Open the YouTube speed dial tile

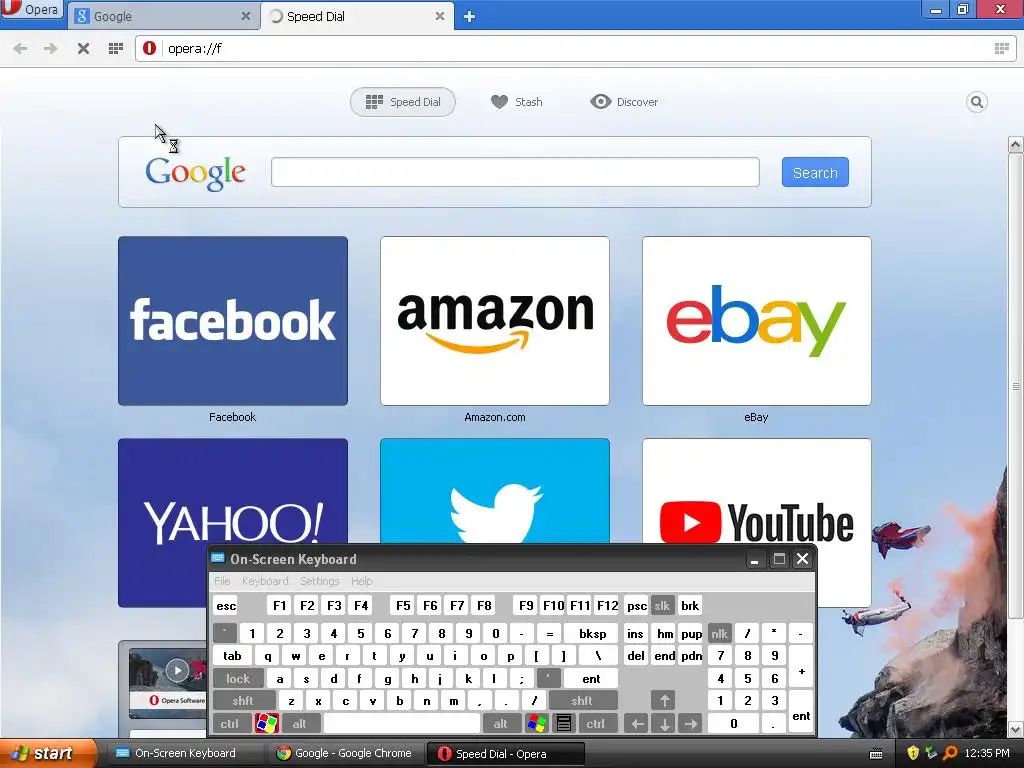coord(756,490)
